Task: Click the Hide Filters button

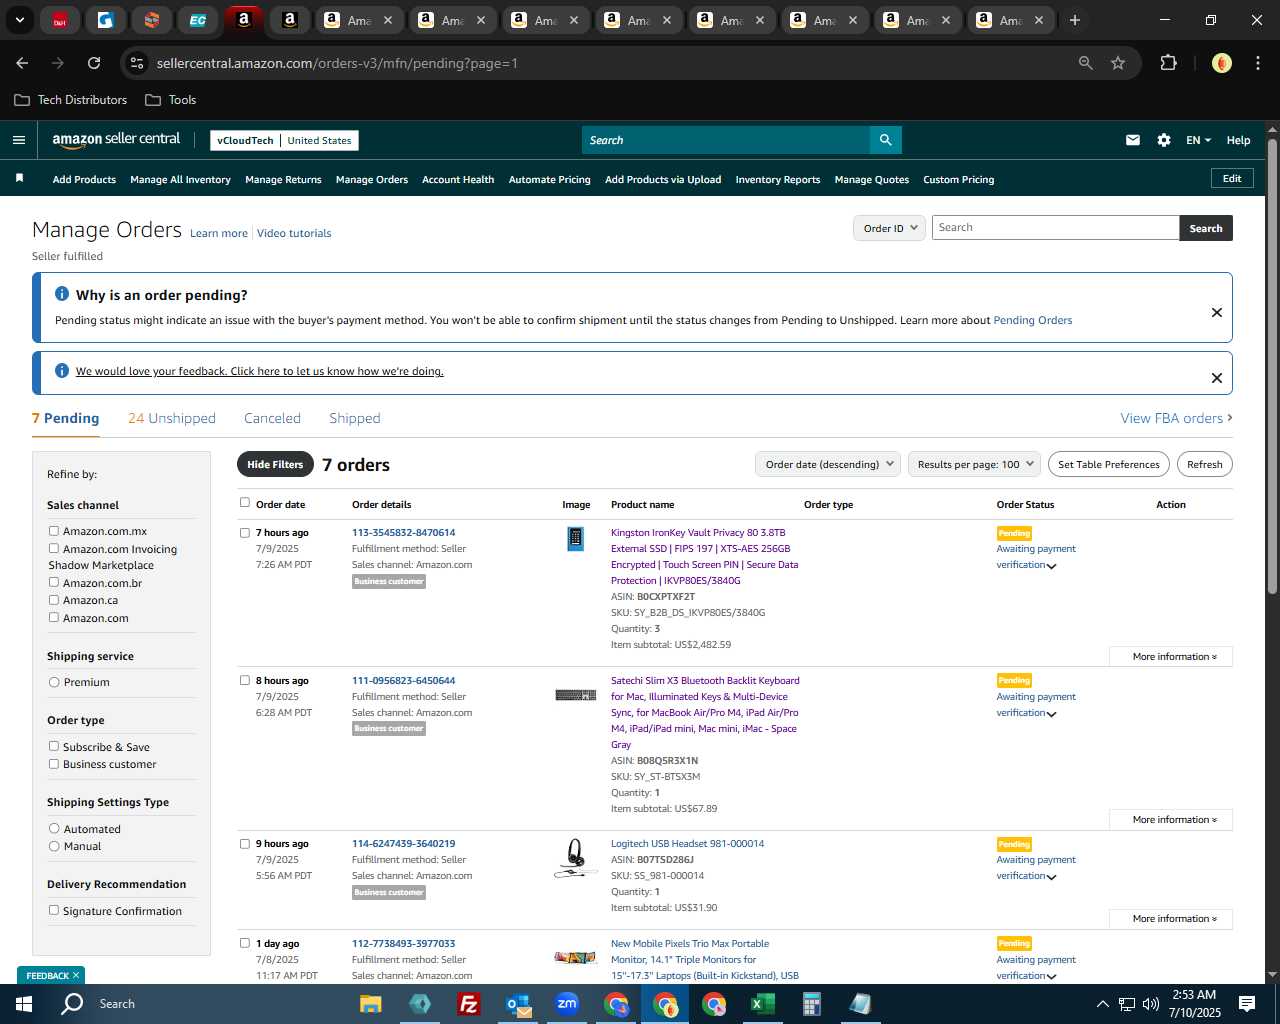Action: (x=275, y=464)
